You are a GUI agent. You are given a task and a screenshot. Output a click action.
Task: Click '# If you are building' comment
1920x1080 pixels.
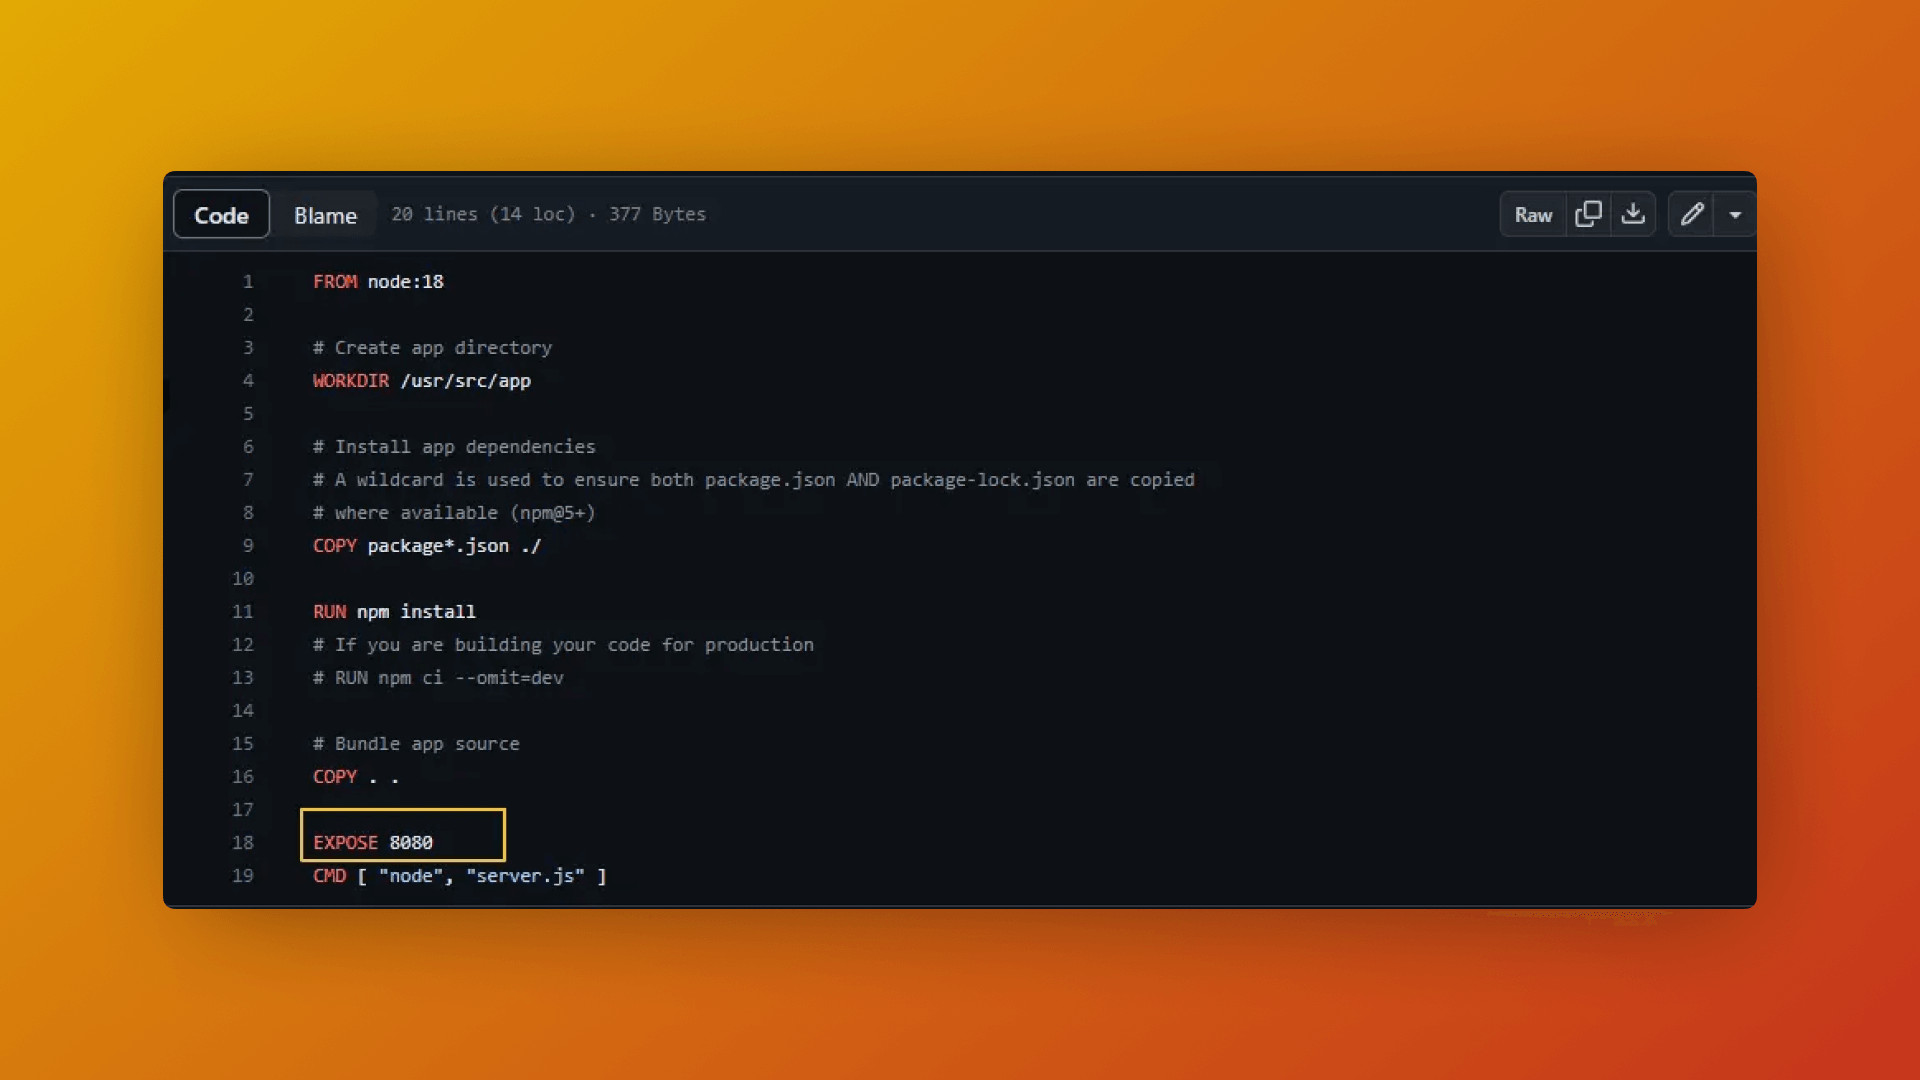563,645
